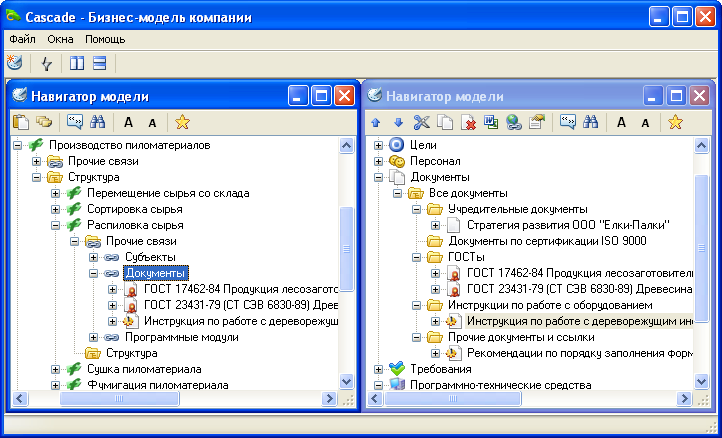Tile windows vertically with the side-by-side columns icon

tap(77, 63)
